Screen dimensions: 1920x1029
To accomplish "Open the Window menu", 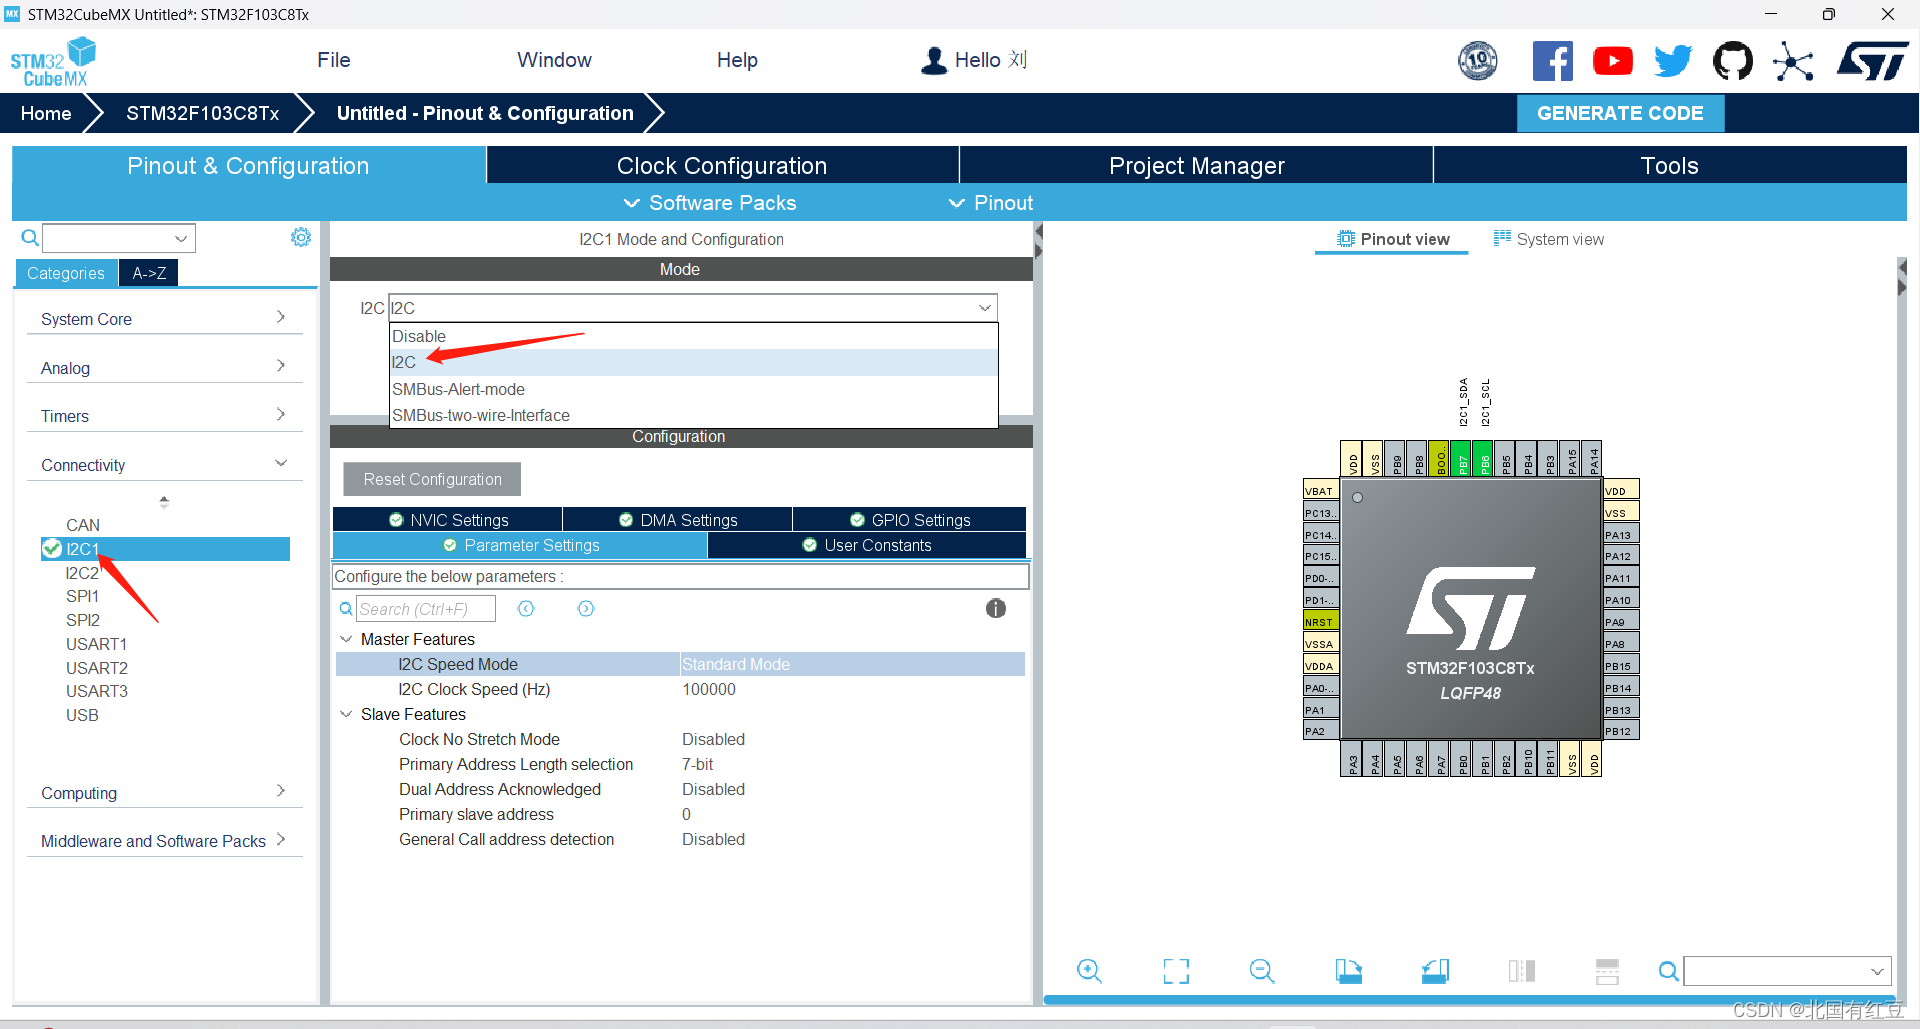I will (554, 59).
